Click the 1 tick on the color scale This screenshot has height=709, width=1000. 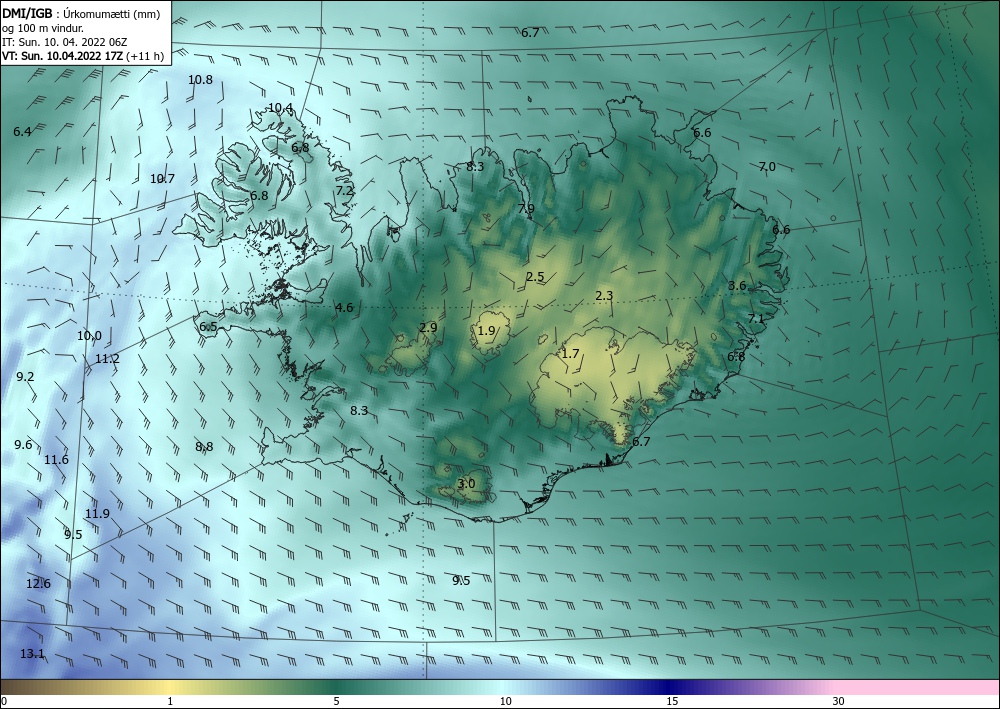point(170,702)
